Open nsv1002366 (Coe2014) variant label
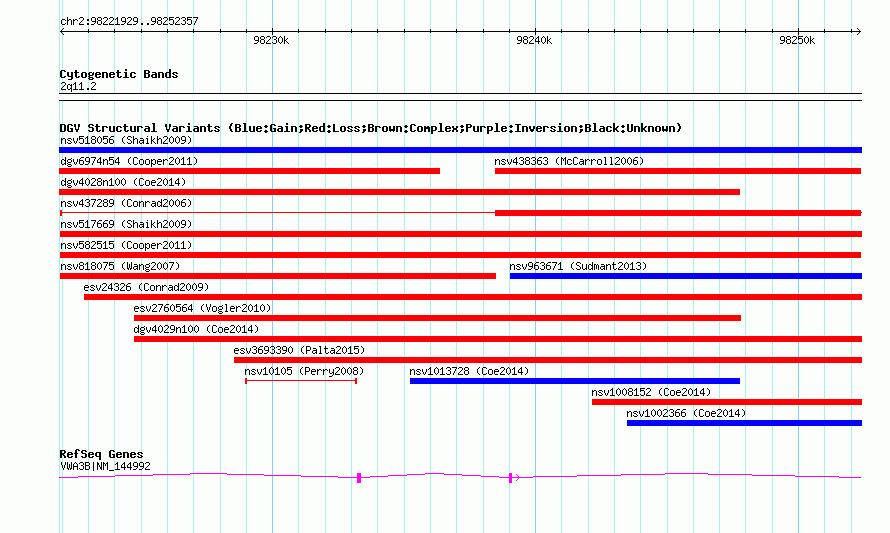The height and width of the screenshot is (533, 890). tap(686, 413)
